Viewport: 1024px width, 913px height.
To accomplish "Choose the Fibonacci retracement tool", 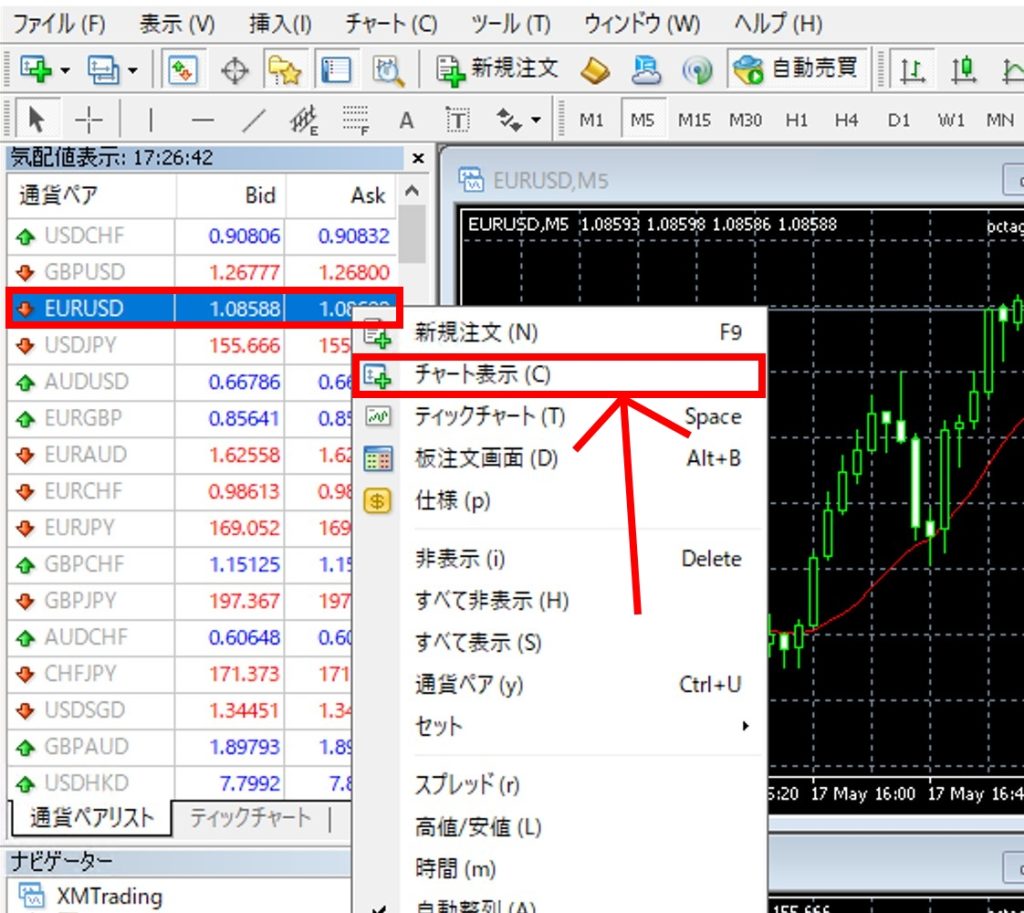I will tap(354, 120).
